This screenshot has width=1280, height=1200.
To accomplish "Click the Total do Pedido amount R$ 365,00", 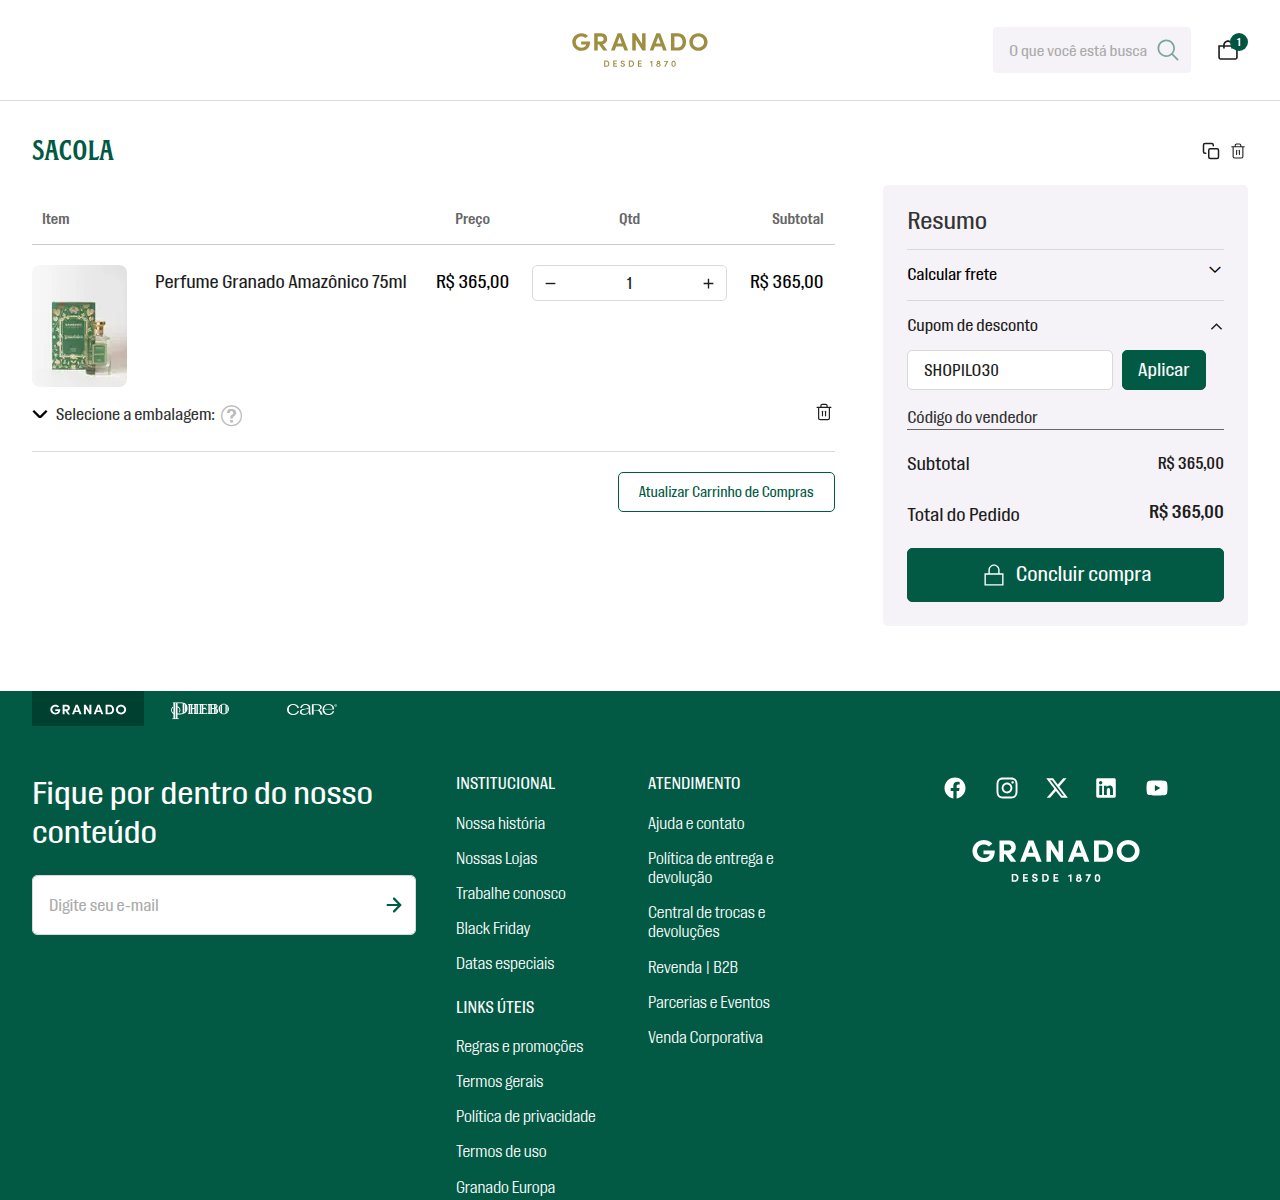I will [x=1186, y=512].
